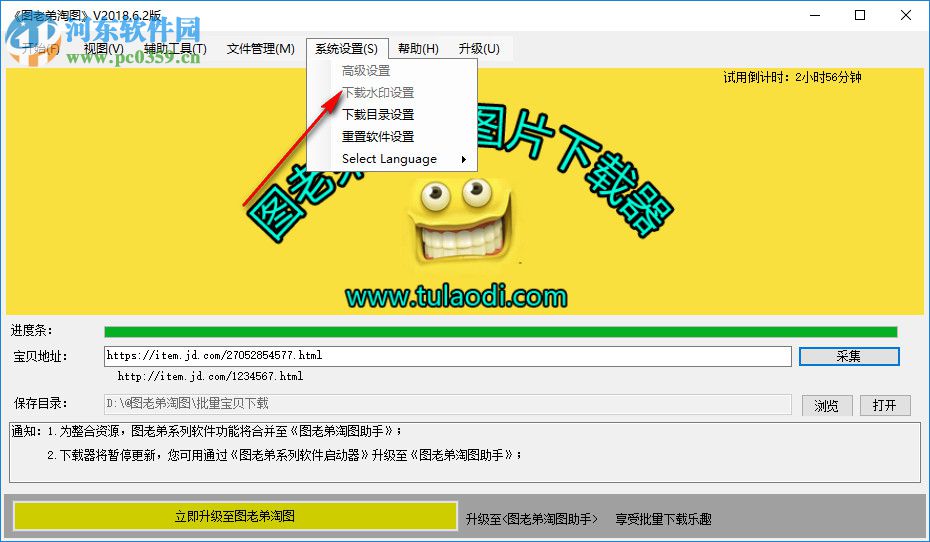Choose 下载目录设置 from the menu

(392, 114)
